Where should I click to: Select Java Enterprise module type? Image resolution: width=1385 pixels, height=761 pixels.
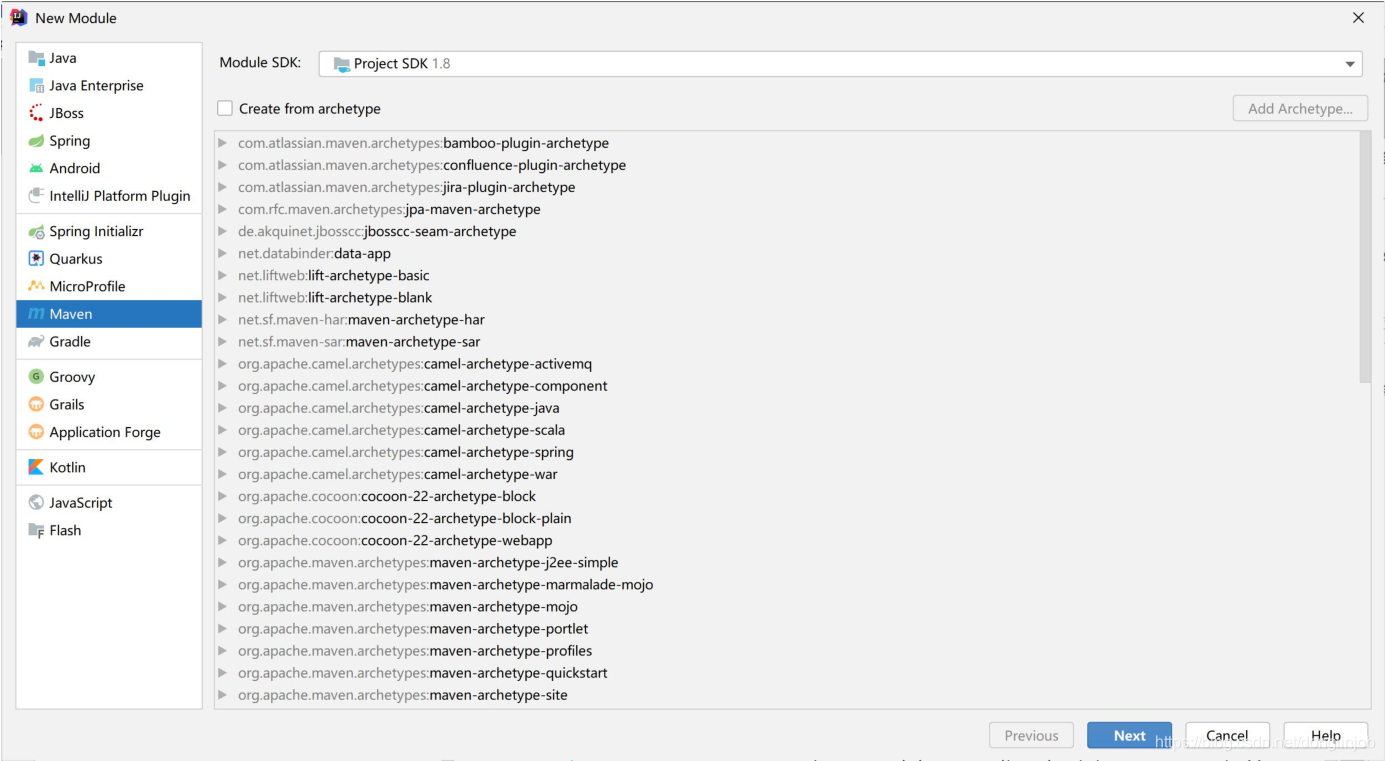tap(109, 86)
